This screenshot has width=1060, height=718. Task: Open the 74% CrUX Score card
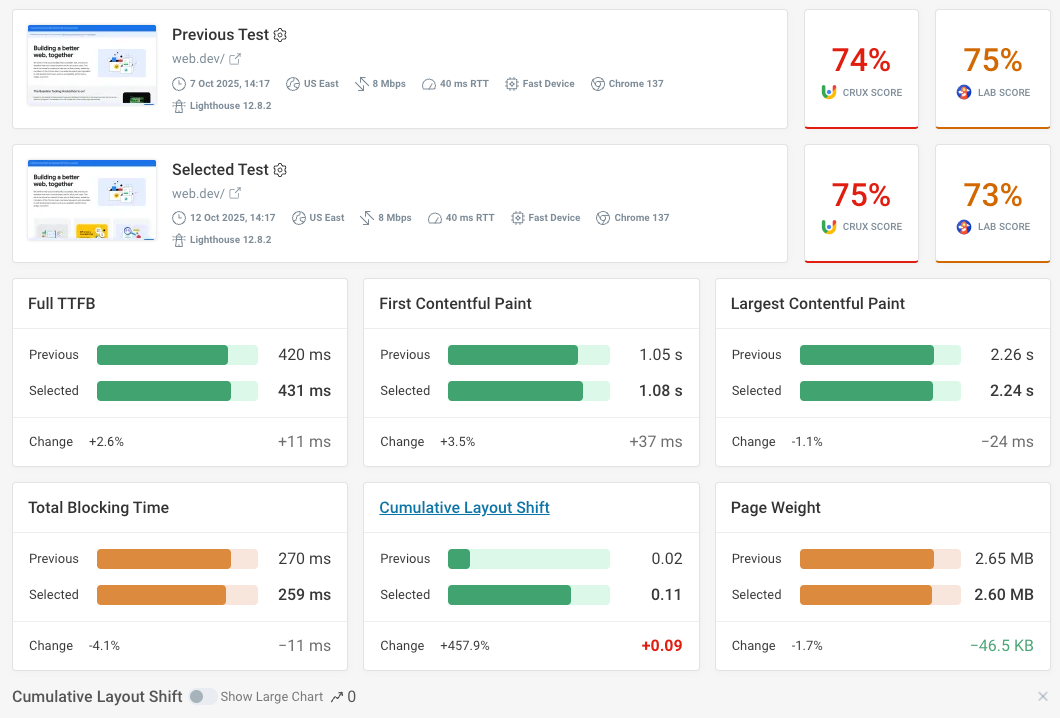pos(861,69)
